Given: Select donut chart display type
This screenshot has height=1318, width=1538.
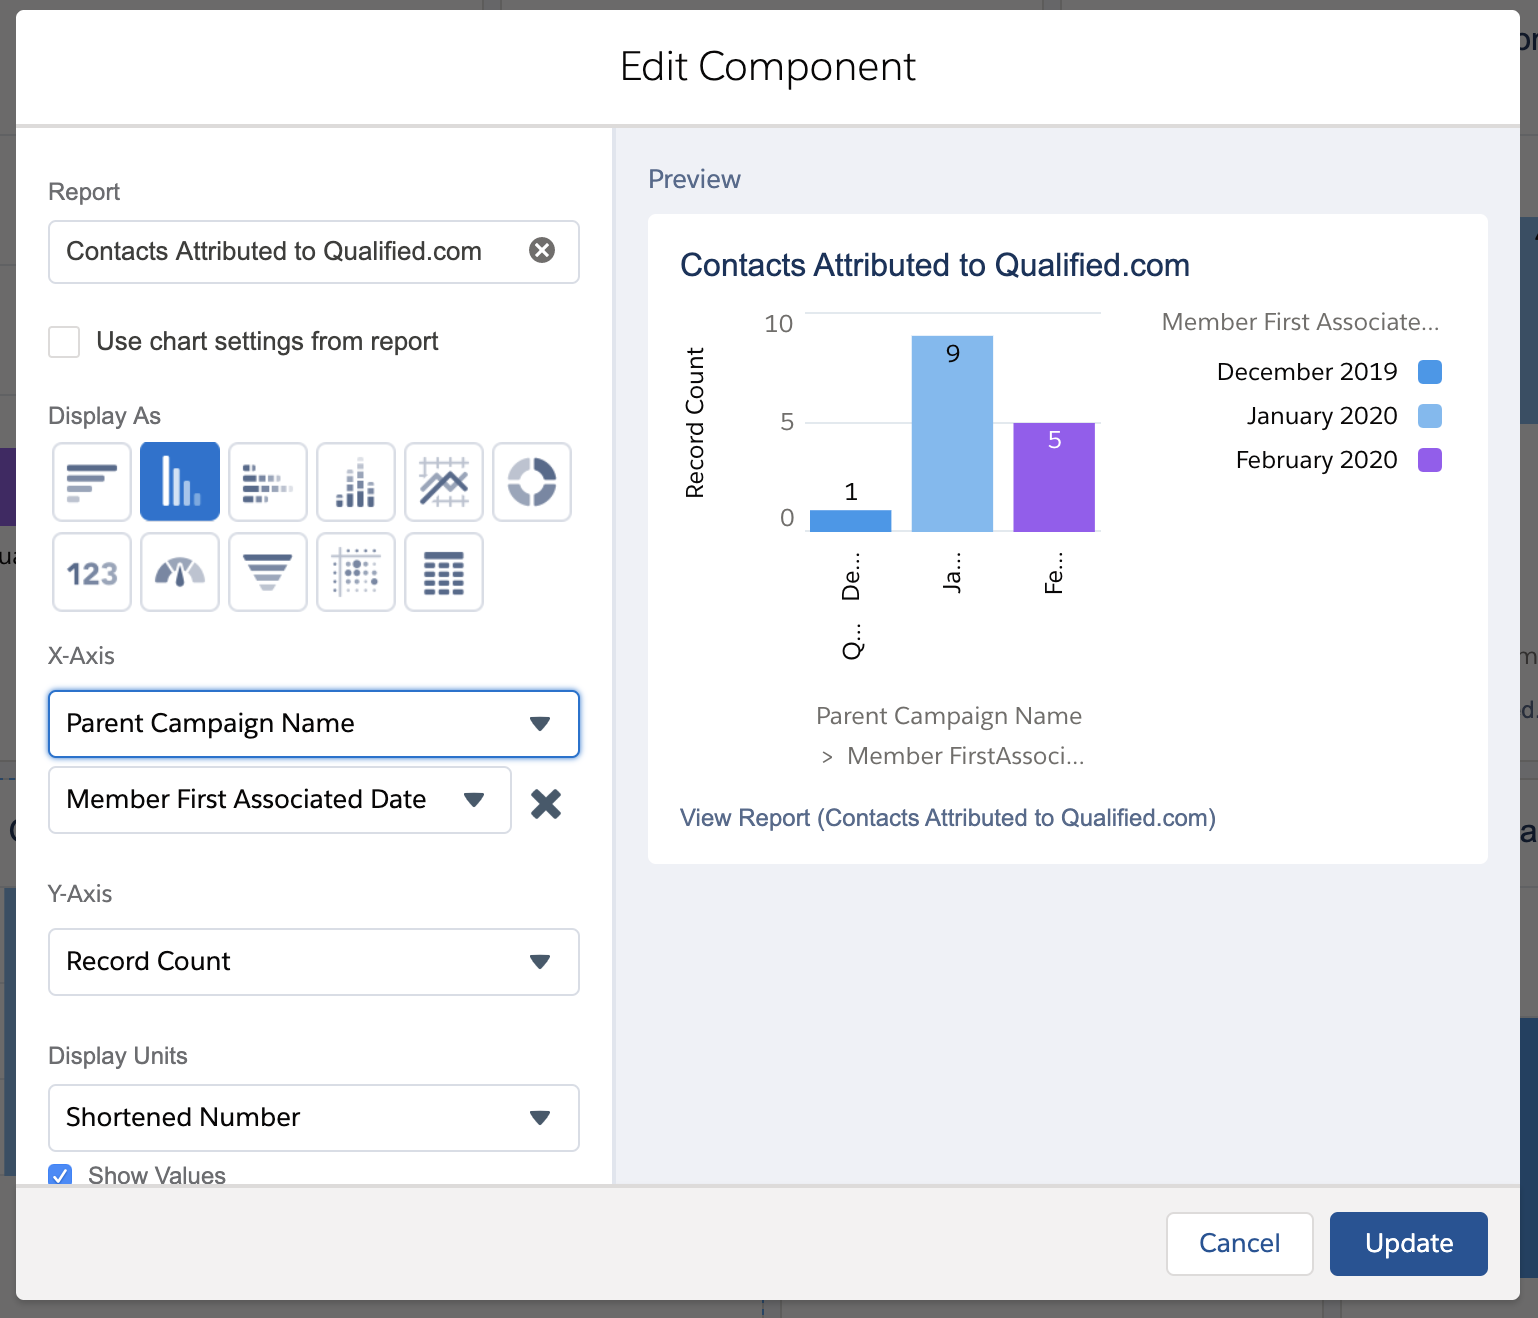Looking at the screenshot, I should click(x=532, y=482).
